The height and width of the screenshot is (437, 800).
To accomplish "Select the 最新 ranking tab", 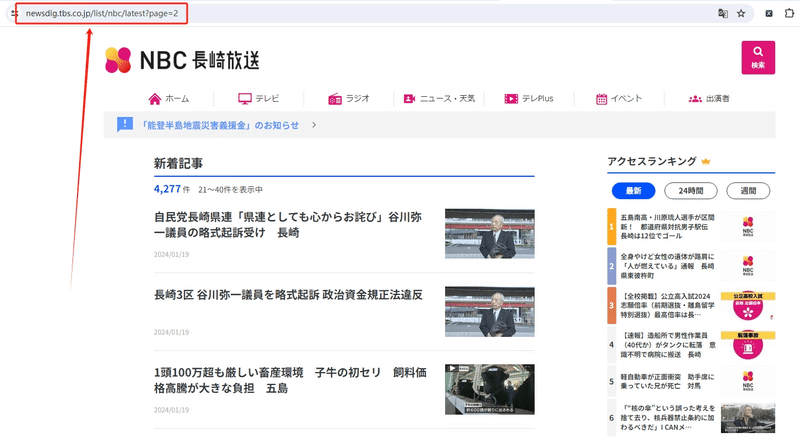I will pos(633,191).
